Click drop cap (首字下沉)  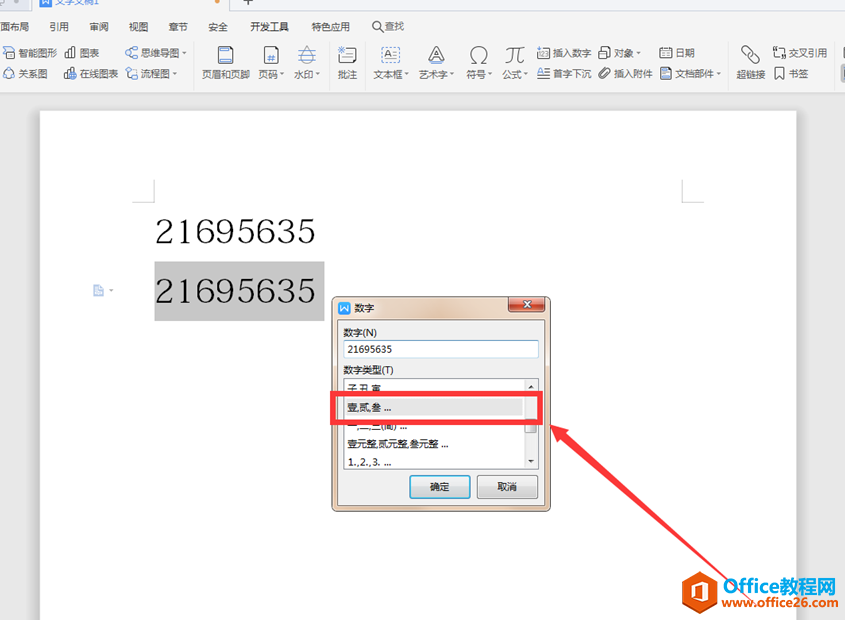point(564,73)
